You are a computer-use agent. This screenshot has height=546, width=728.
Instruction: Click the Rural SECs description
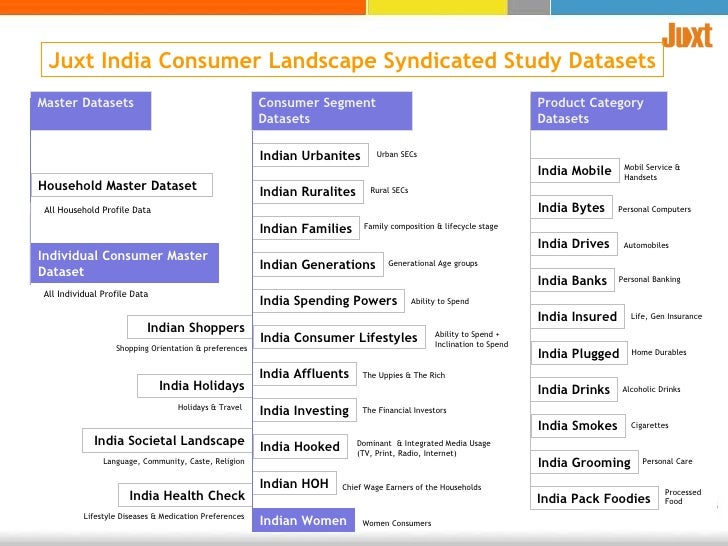(x=389, y=190)
